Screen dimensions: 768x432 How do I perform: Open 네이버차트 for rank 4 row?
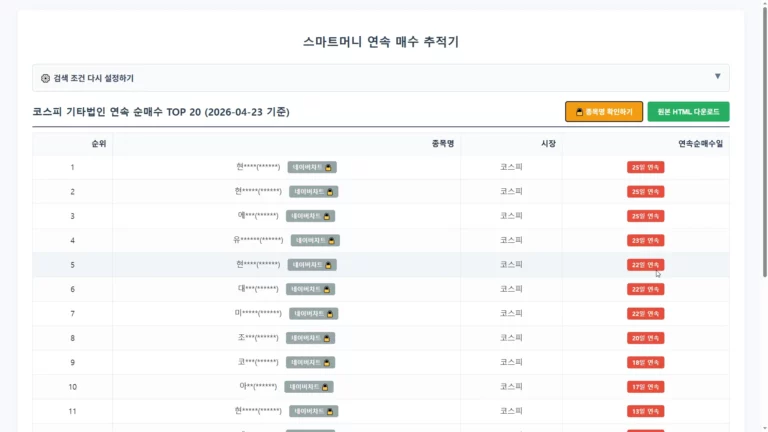point(315,240)
